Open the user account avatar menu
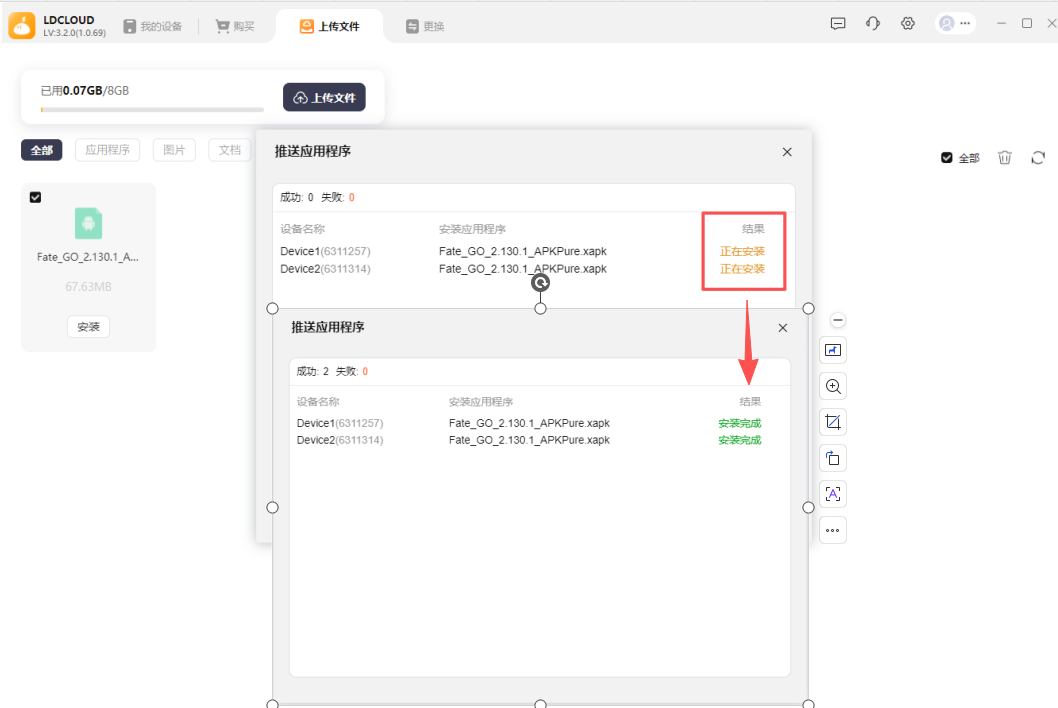The image size is (1058, 708). pos(955,24)
